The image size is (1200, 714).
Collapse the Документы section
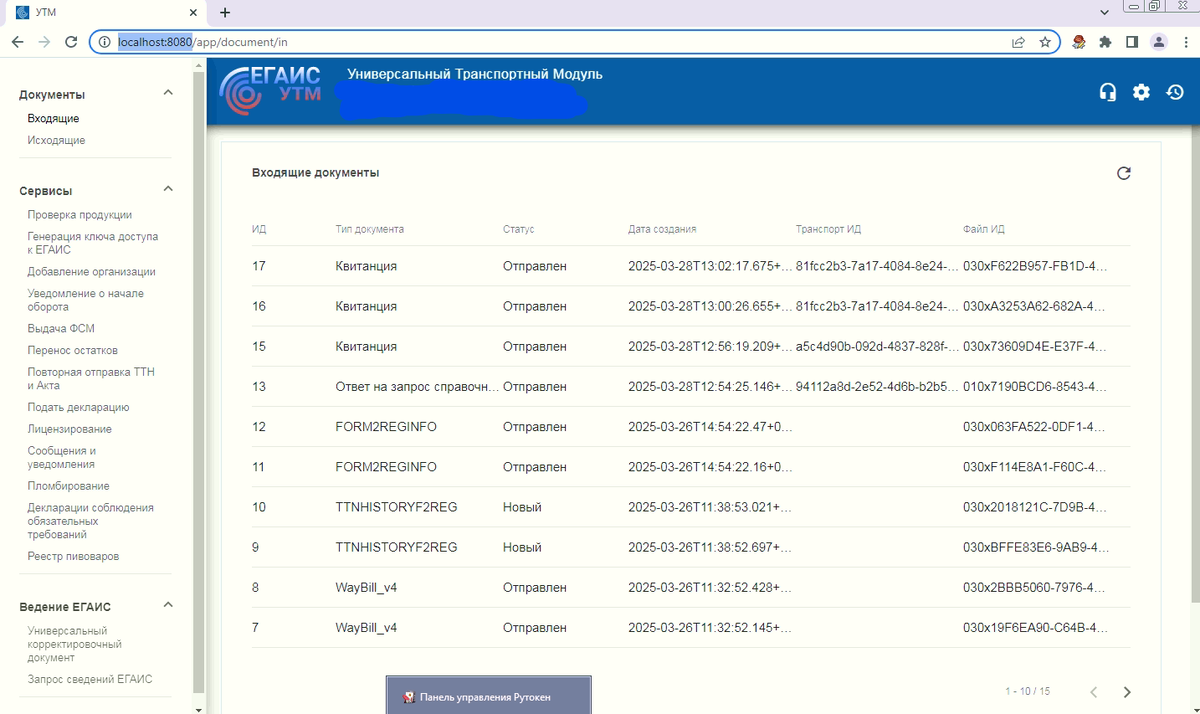click(x=168, y=93)
